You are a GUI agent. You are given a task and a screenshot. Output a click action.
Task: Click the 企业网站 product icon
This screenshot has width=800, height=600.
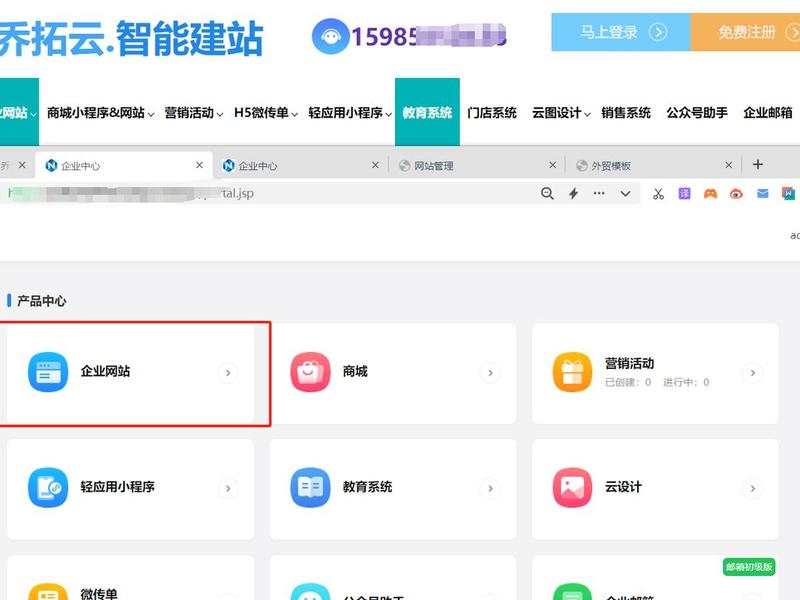(x=48, y=372)
